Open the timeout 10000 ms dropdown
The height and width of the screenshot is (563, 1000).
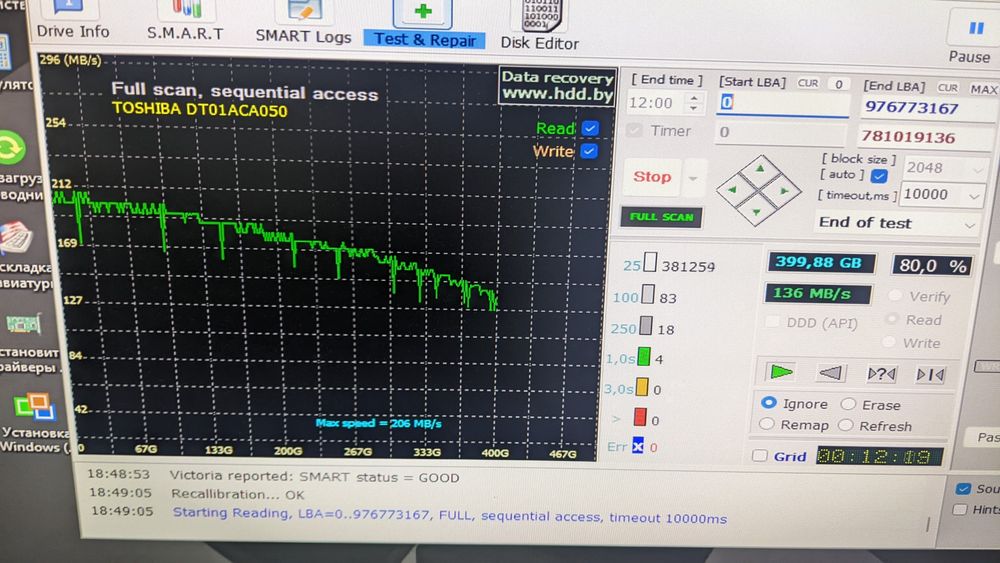pyautogui.click(x=941, y=194)
